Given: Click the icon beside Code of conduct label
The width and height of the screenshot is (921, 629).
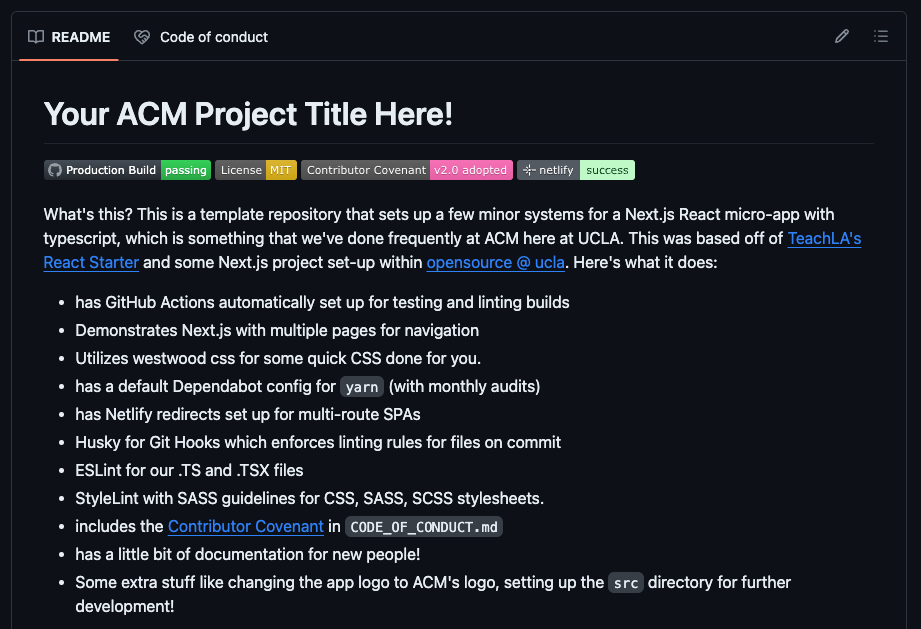Looking at the screenshot, I should tap(141, 36).
